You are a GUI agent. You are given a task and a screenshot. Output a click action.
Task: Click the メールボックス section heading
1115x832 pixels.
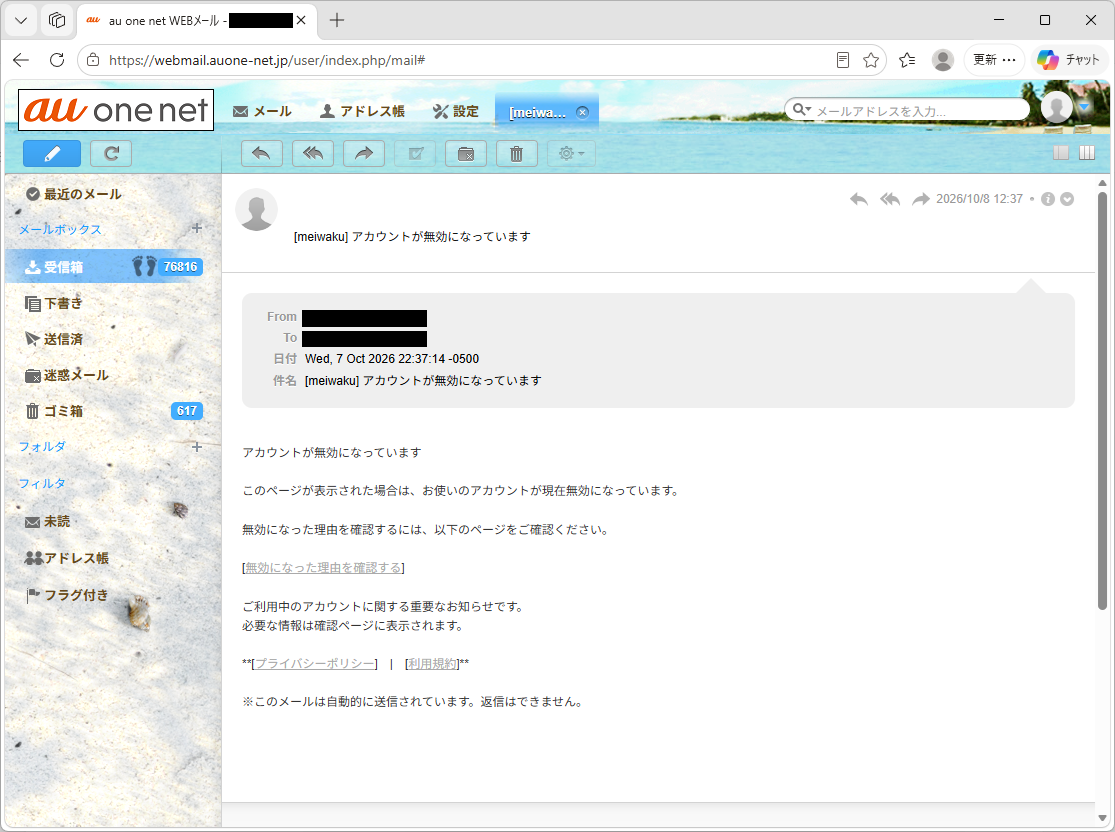point(60,230)
